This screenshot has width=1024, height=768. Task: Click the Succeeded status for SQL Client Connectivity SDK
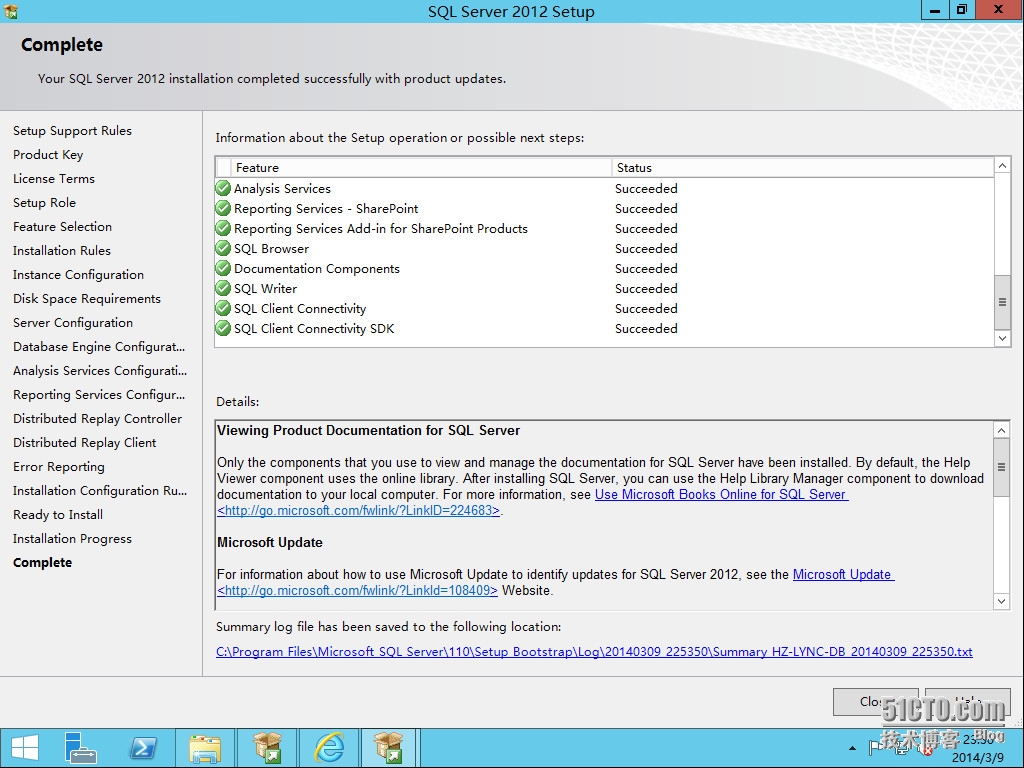[x=647, y=328]
